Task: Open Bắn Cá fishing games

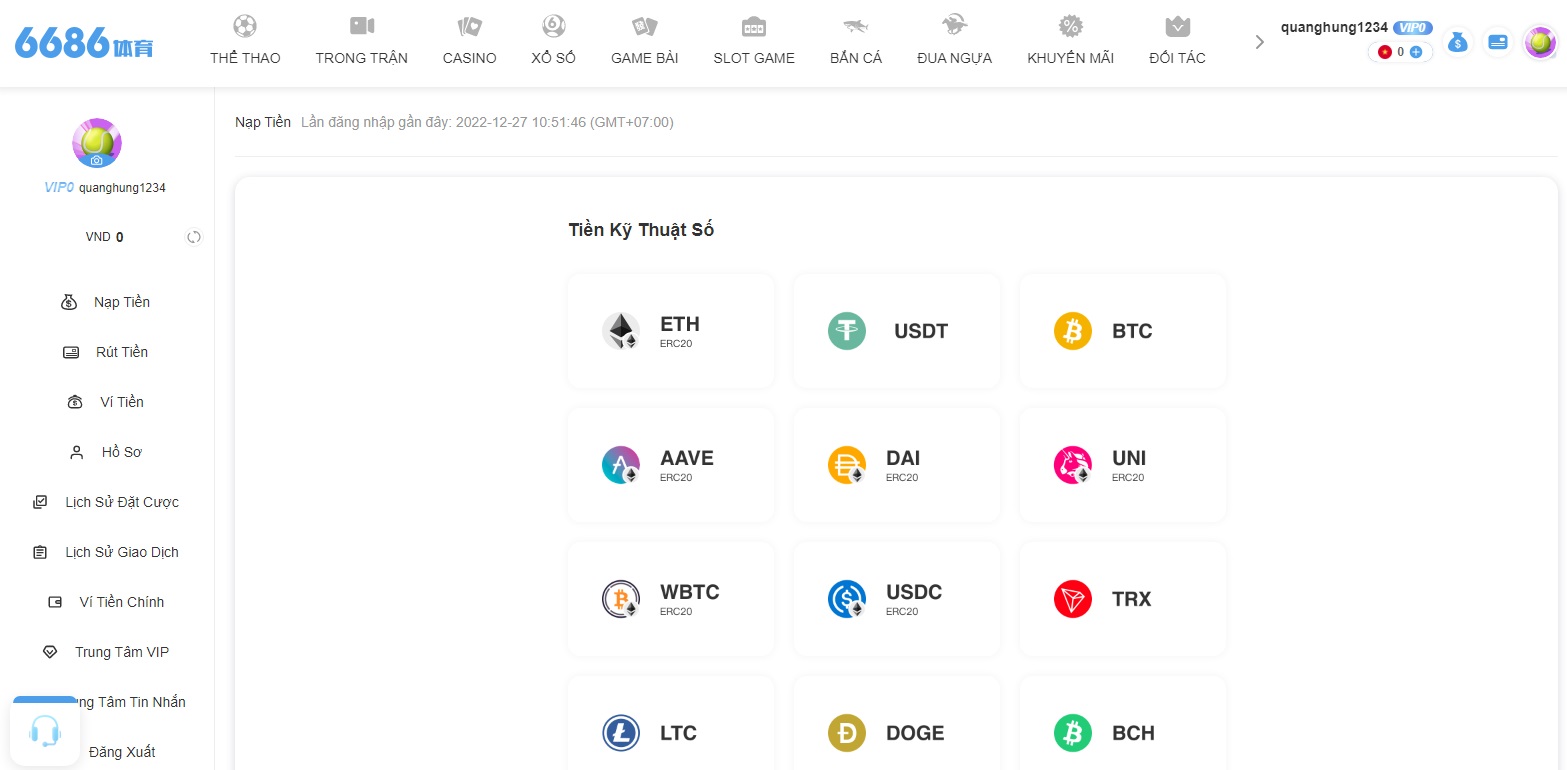Action: click(x=856, y=40)
